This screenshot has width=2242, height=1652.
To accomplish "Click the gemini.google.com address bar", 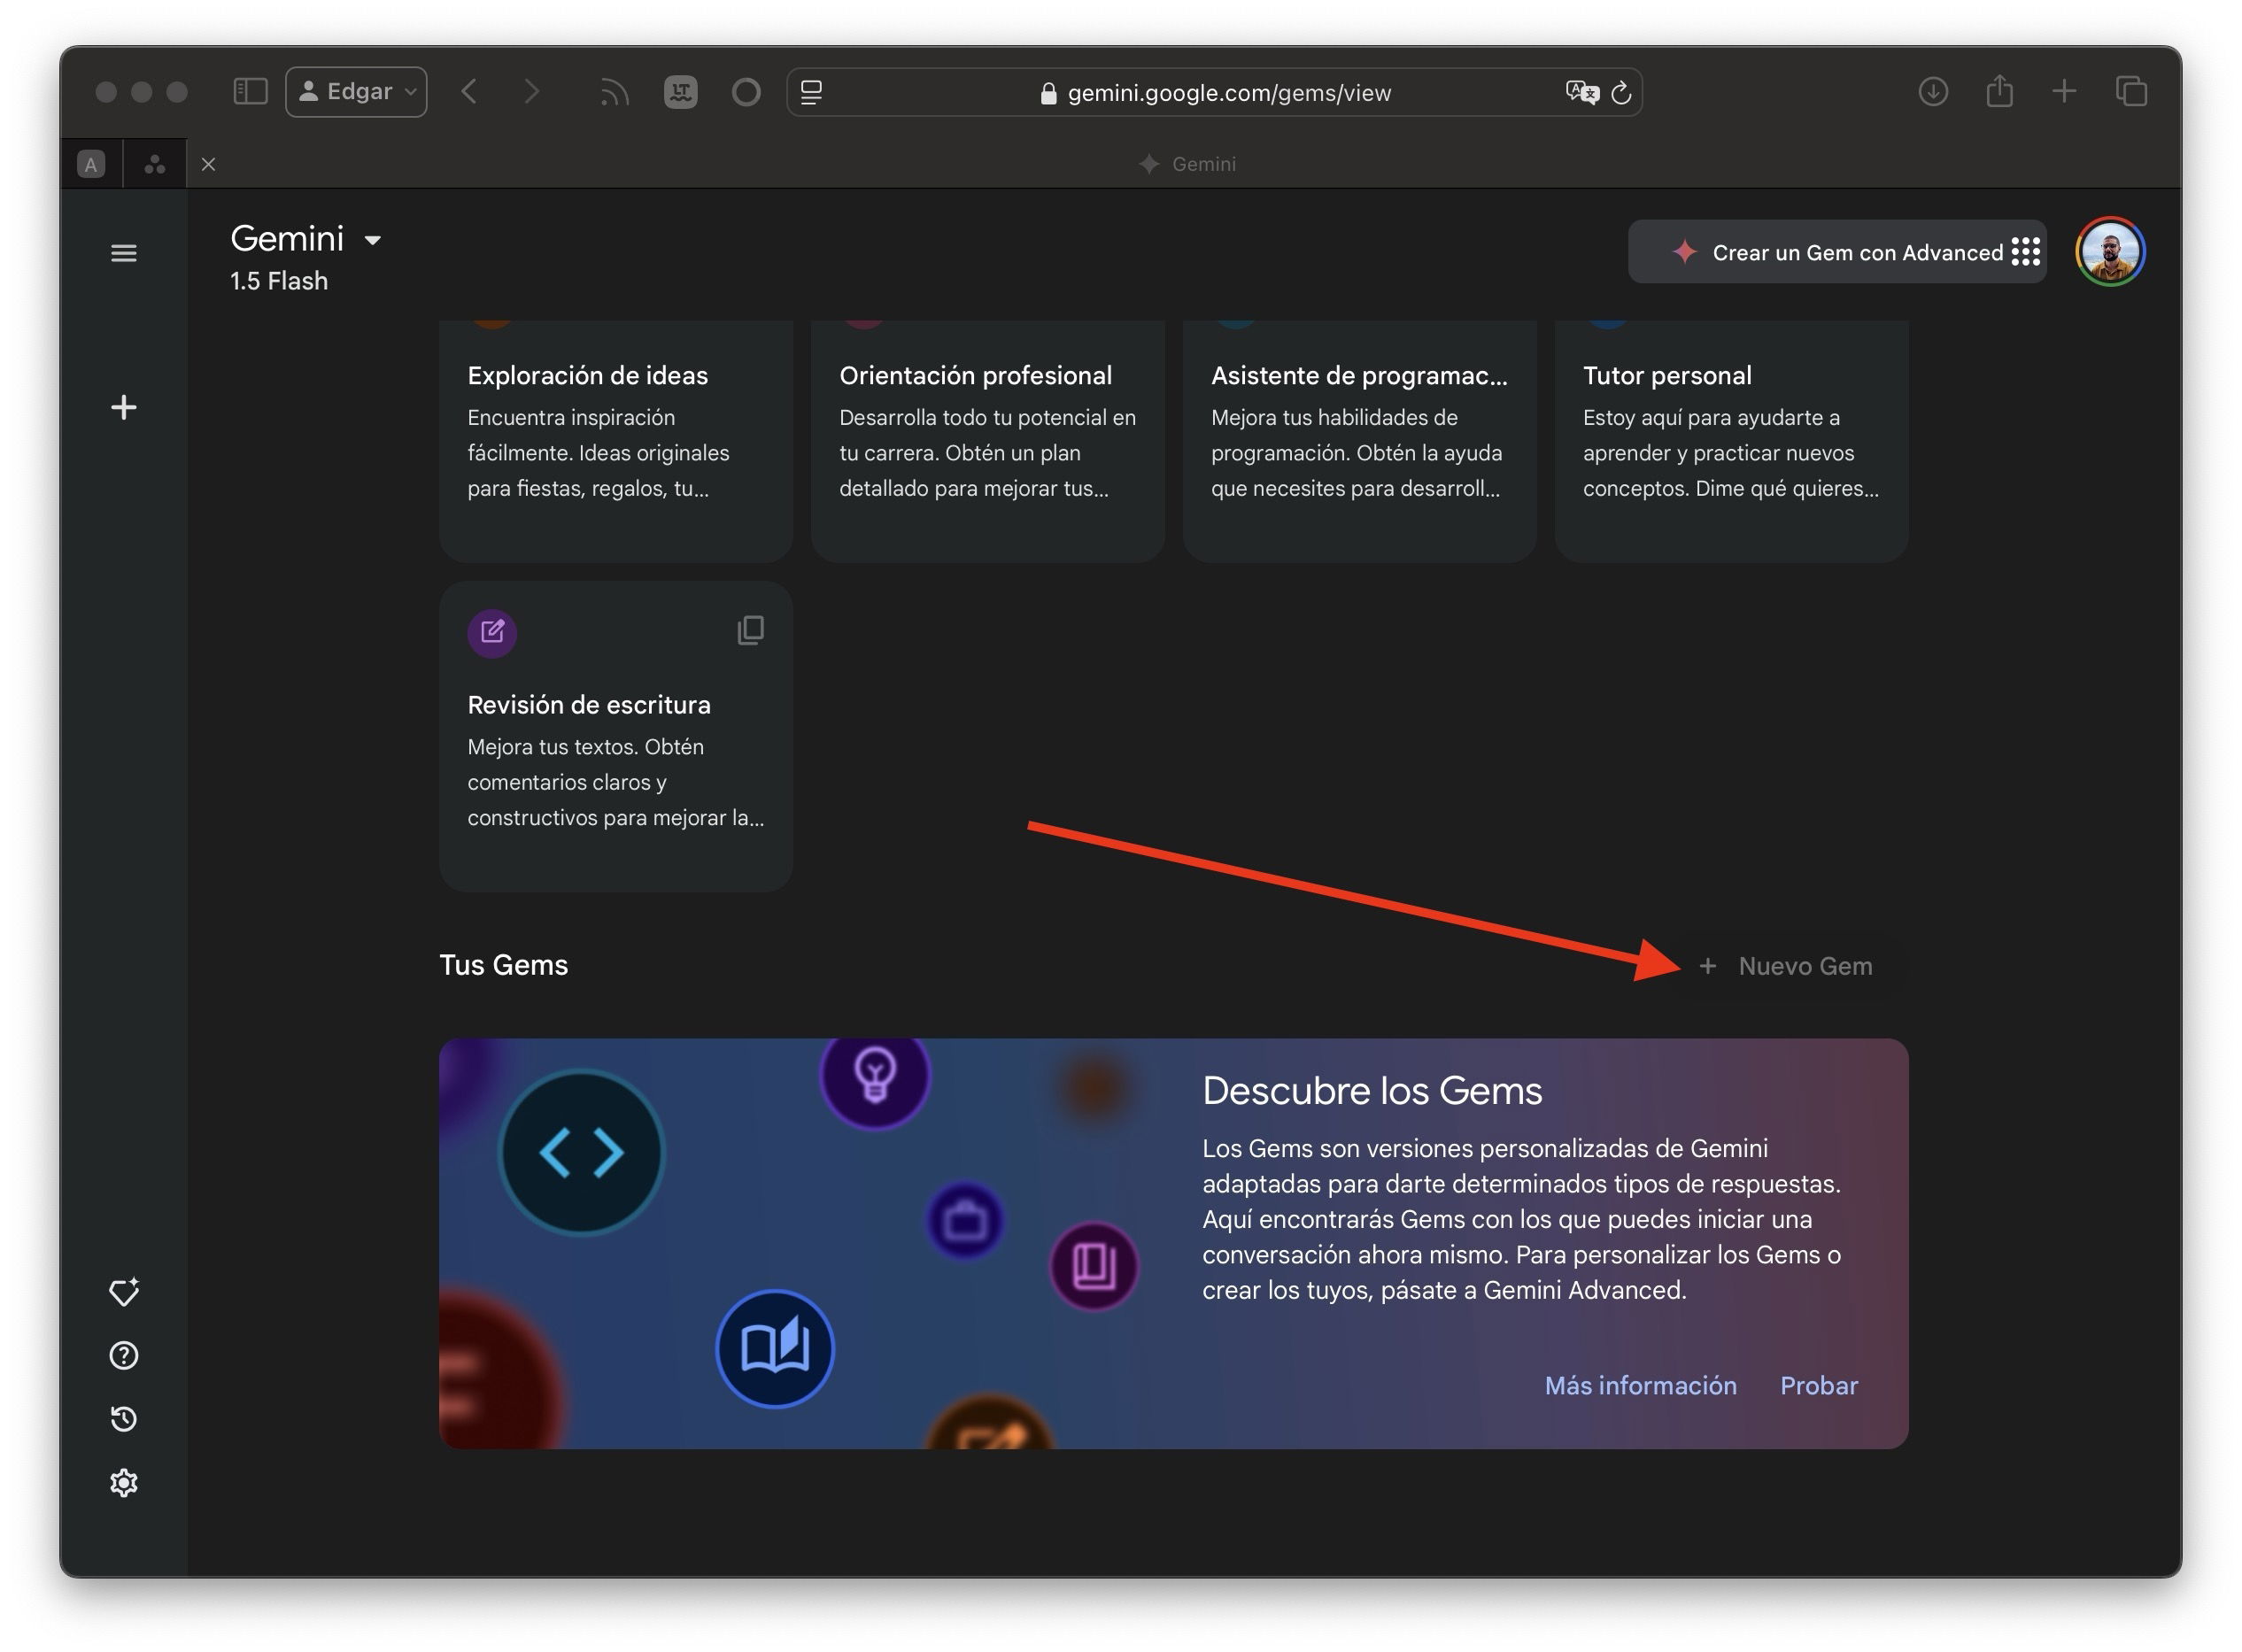I will click(x=1214, y=92).
